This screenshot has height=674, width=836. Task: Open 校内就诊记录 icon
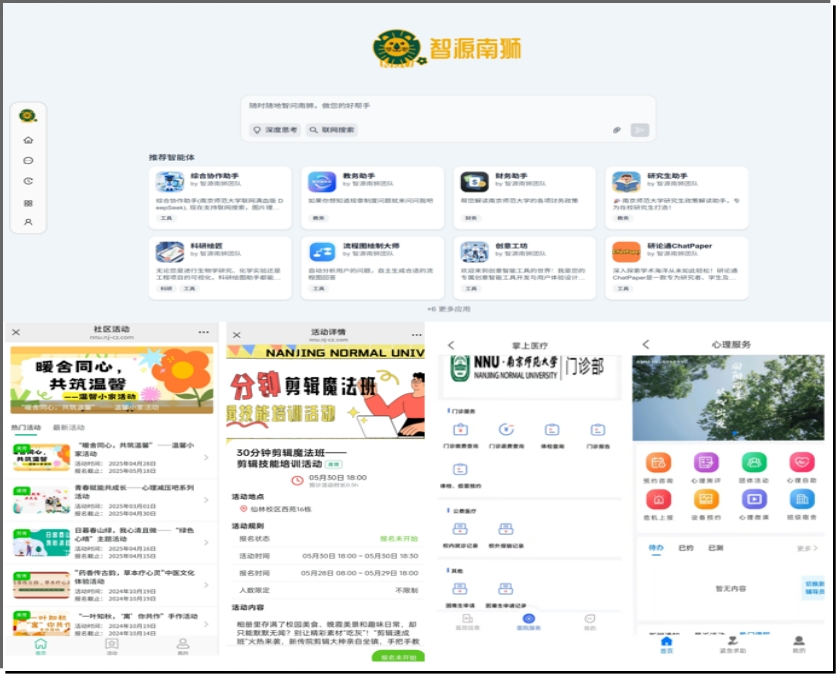460,528
